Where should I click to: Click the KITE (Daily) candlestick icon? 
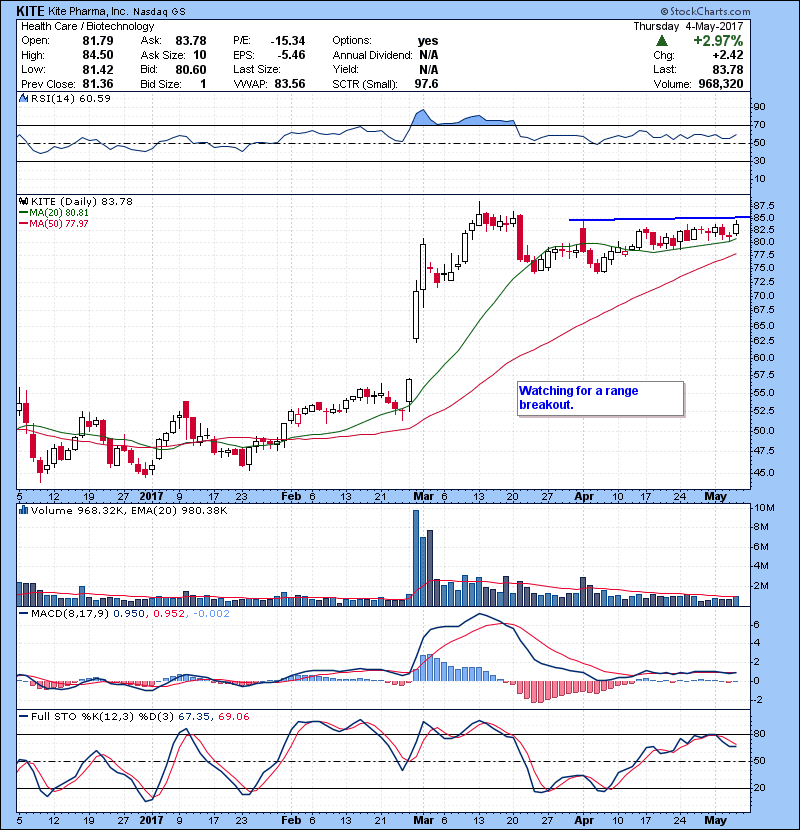(23, 201)
